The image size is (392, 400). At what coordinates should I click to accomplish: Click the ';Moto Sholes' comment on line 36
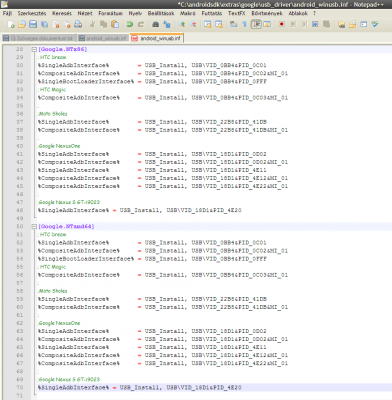point(53,114)
